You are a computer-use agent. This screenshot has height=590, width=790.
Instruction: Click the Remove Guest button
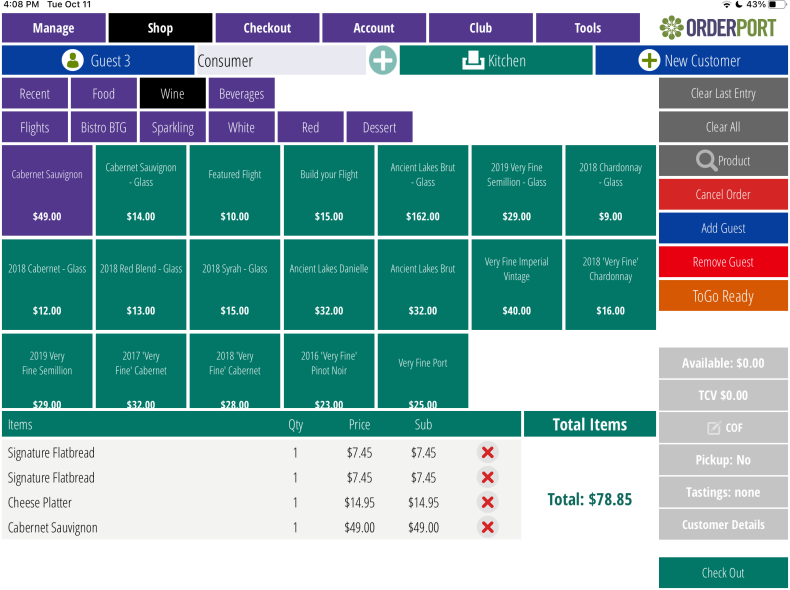click(x=723, y=262)
